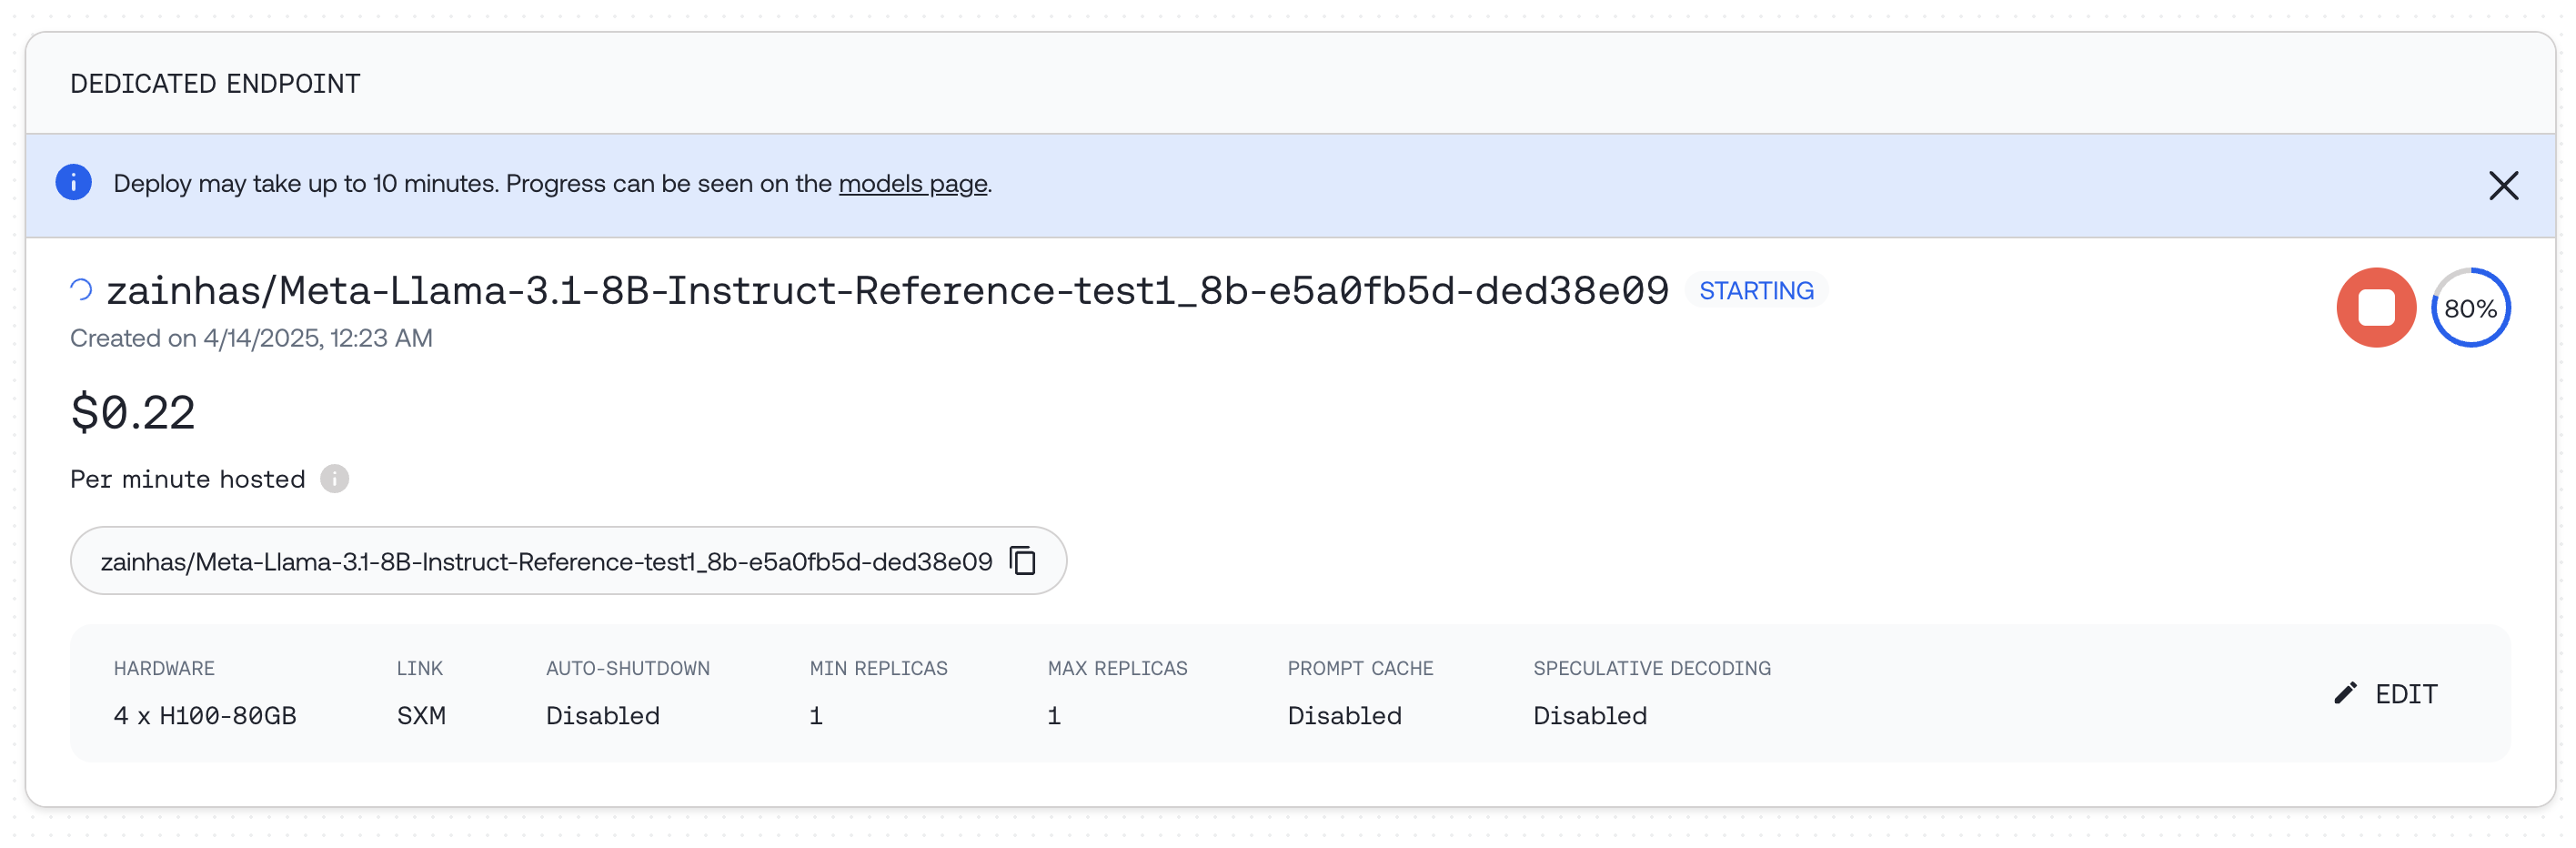Click the SXM link value
2576x848 pixels.
(x=421, y=716)
